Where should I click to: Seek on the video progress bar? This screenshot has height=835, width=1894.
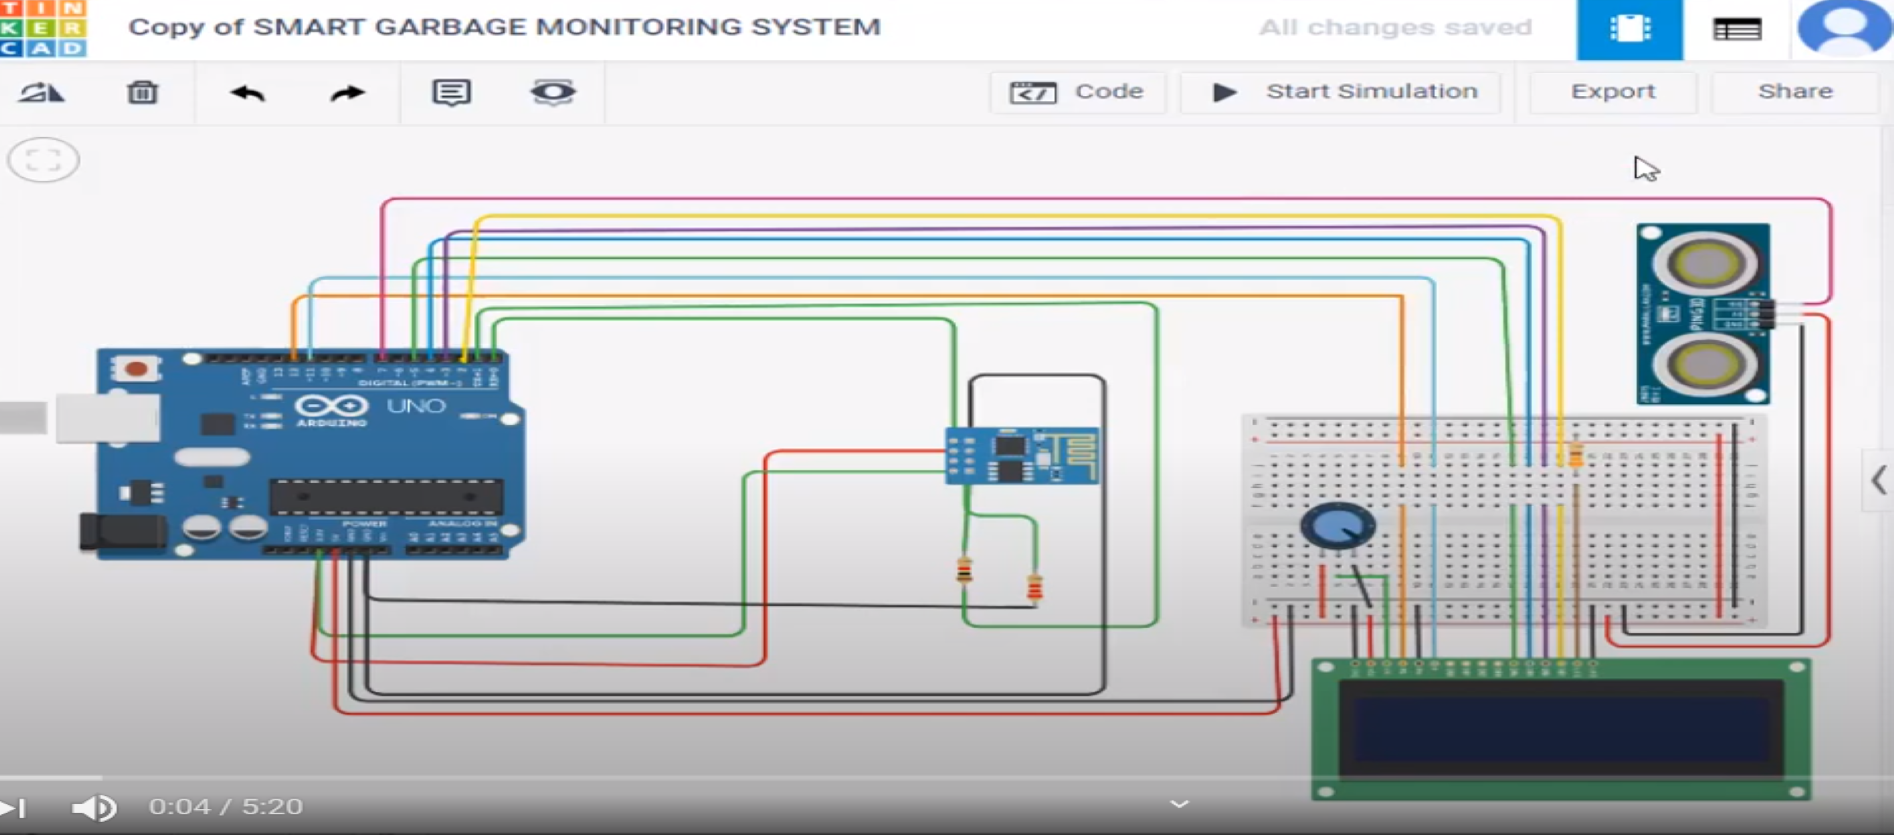(x=947, y=777)
